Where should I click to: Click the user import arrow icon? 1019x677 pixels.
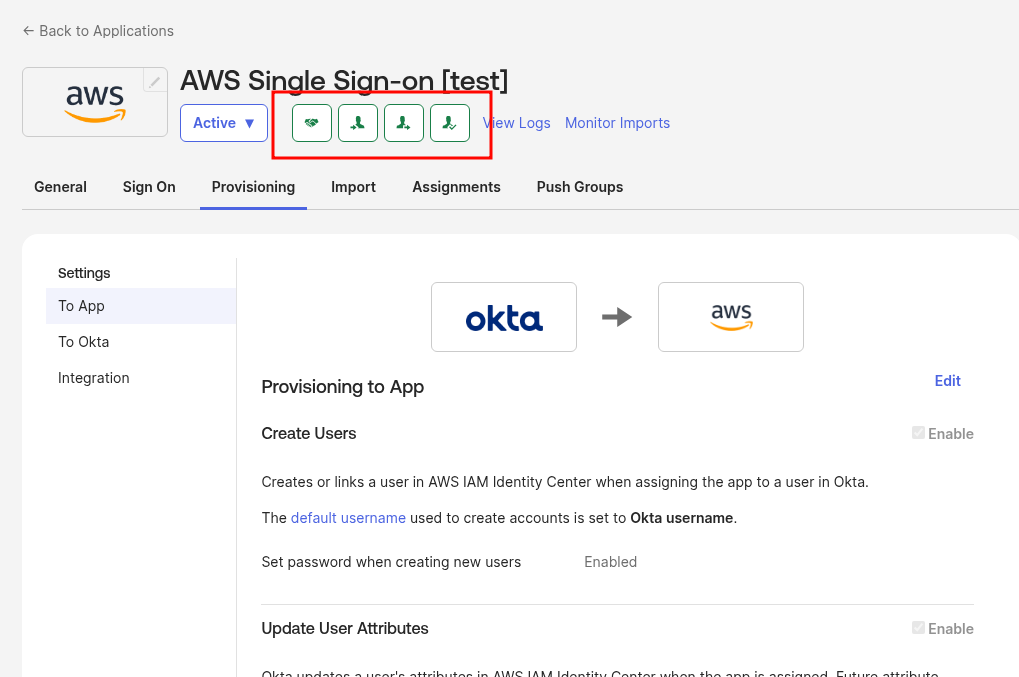click(x=358, y=123)
